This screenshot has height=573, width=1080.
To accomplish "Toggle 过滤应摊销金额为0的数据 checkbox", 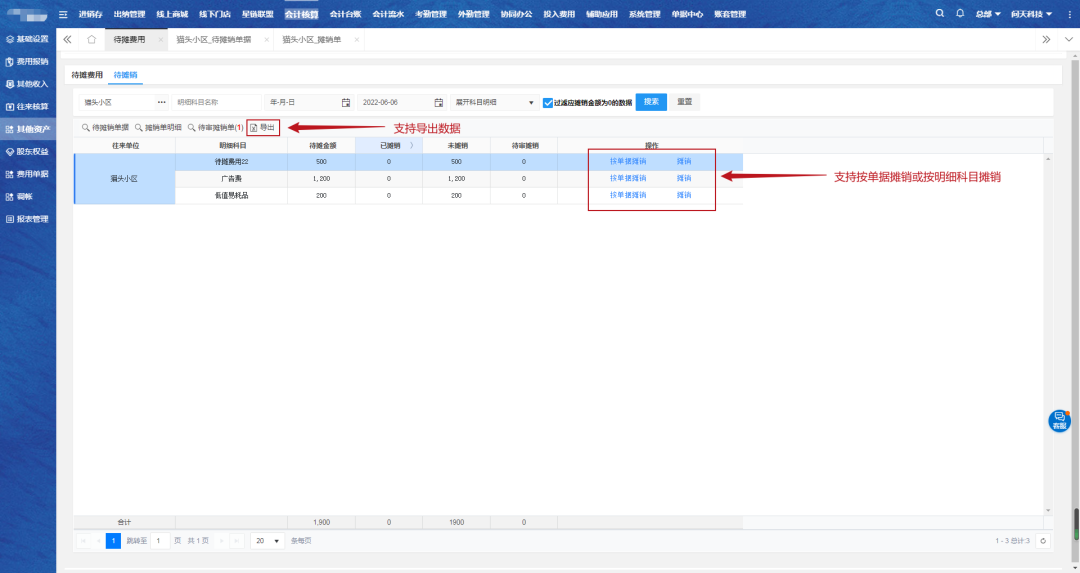I will pos(548,102).
